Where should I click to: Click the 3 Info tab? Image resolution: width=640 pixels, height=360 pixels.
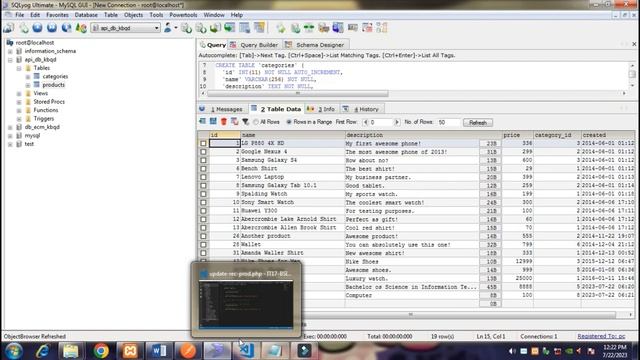(323, 109)
